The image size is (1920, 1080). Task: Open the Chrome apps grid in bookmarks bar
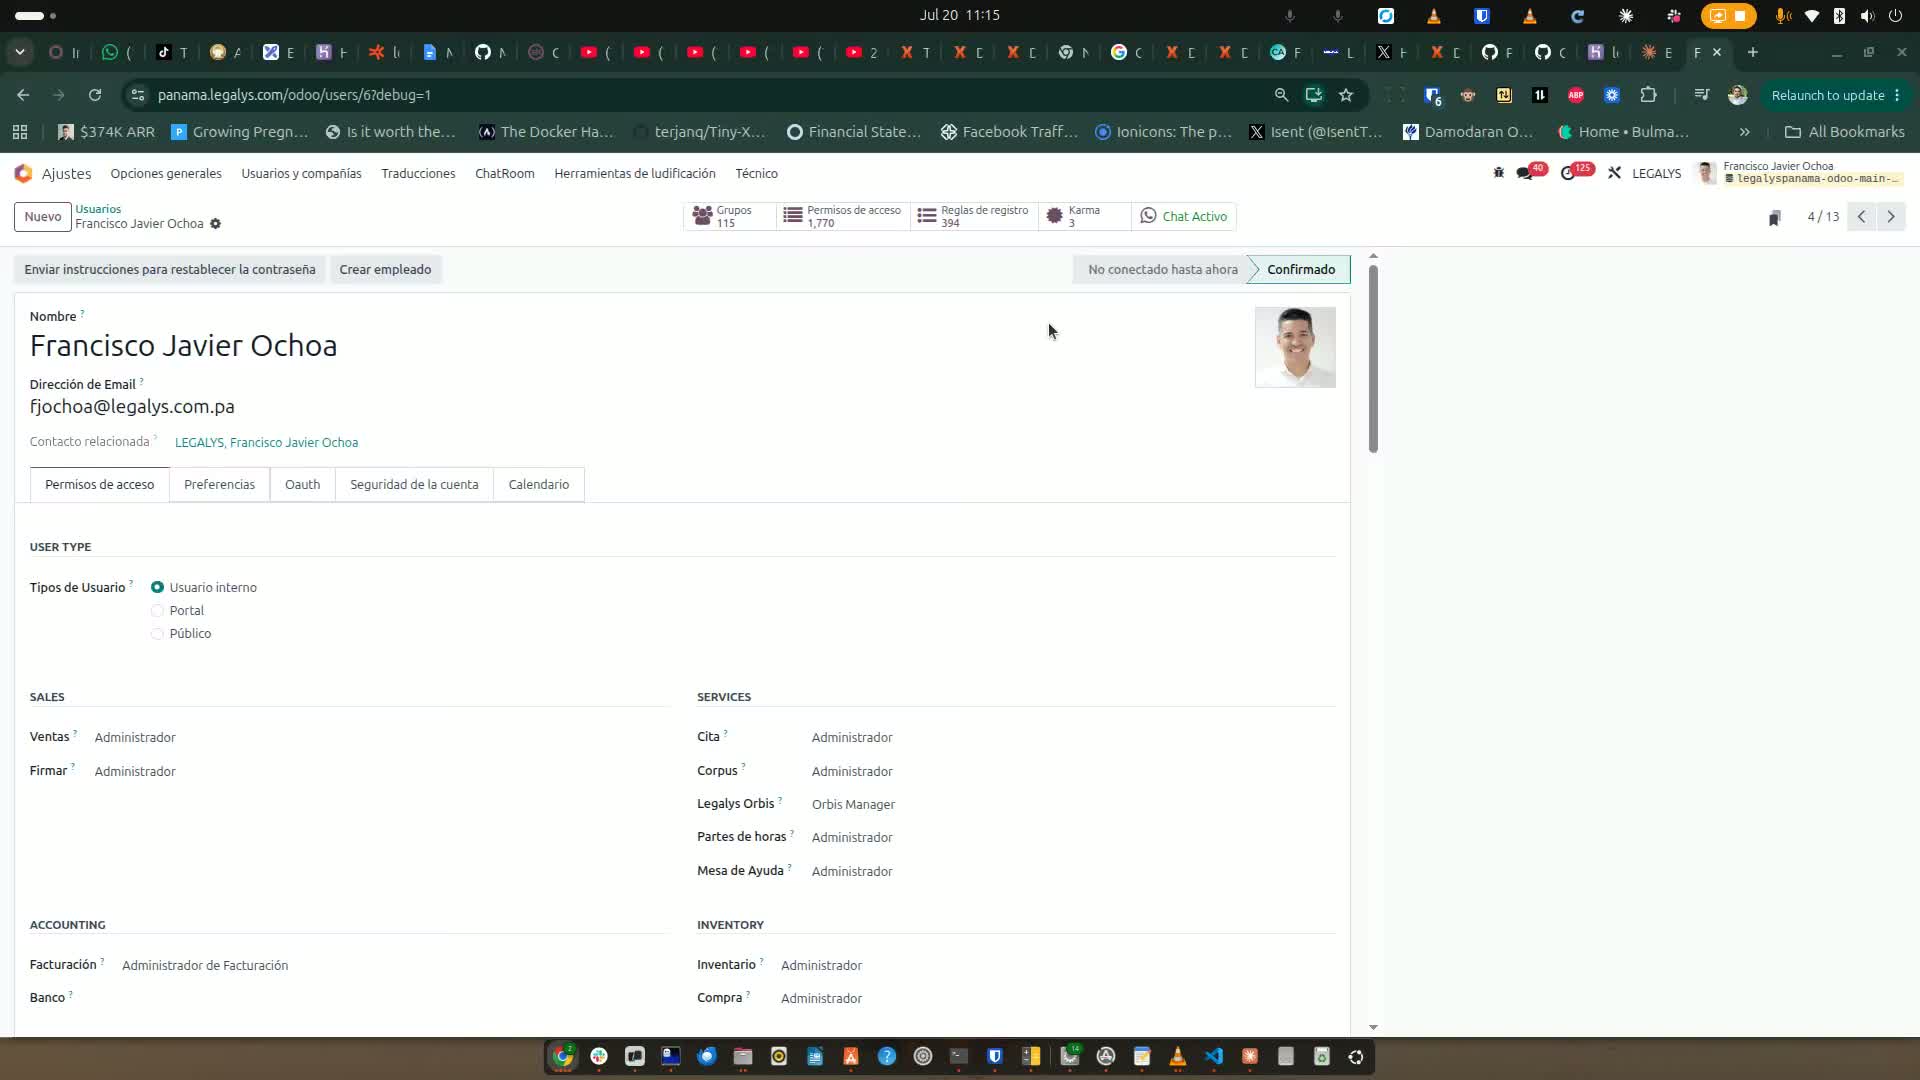pos(20,132)
